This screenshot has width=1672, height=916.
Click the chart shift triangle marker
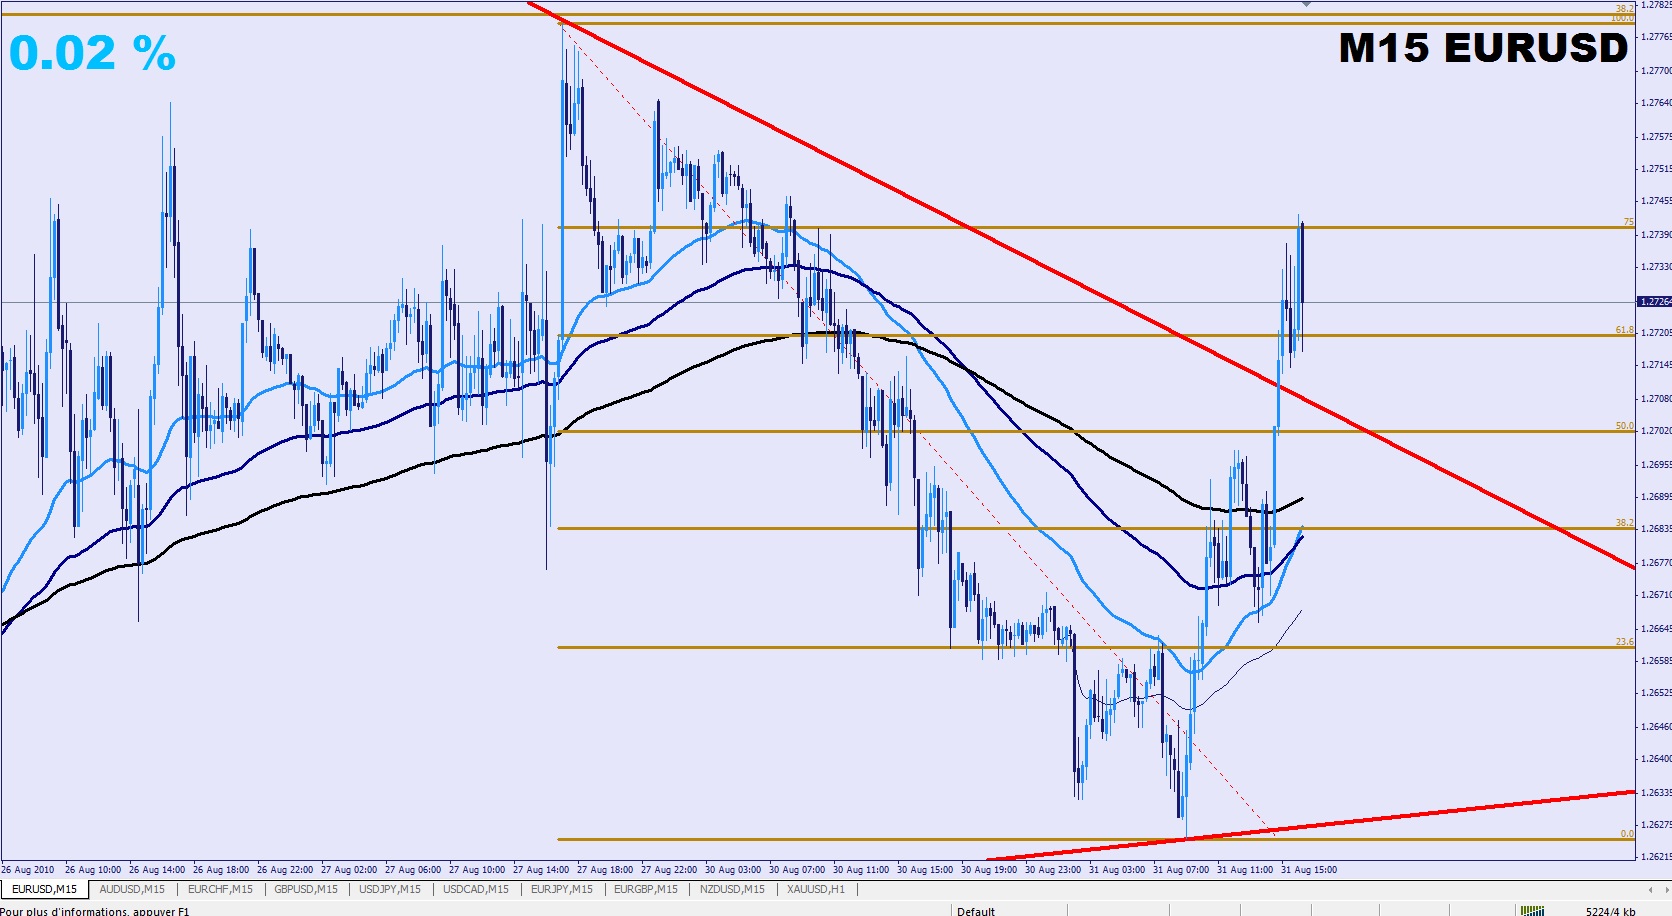coord(1306,4)
